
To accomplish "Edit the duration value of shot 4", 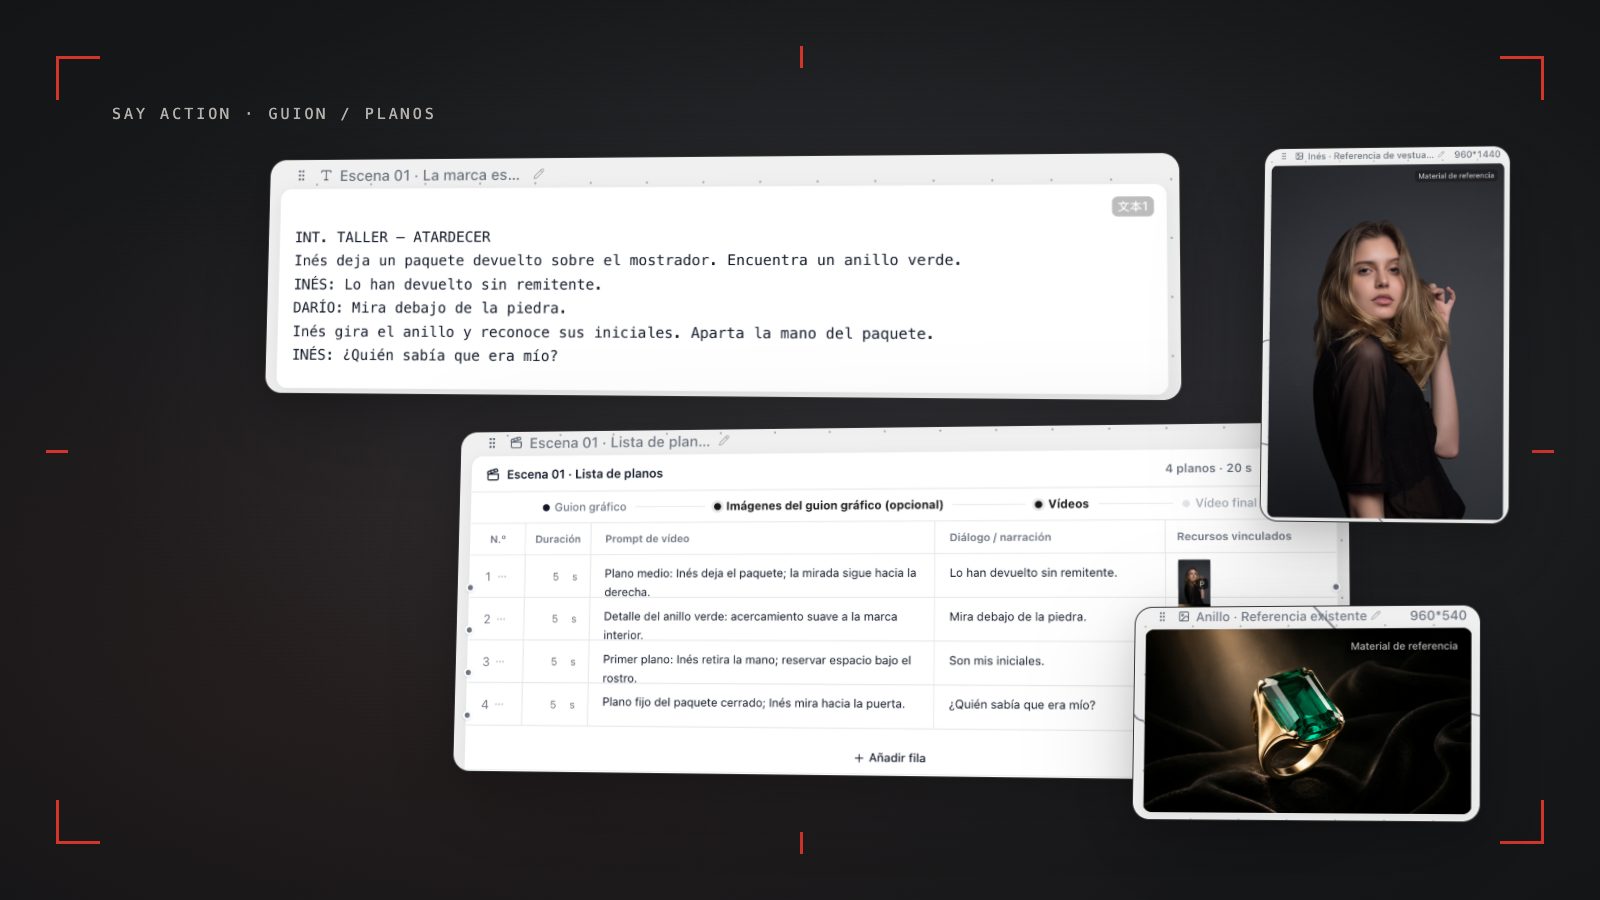I will [x=553, y=705].
